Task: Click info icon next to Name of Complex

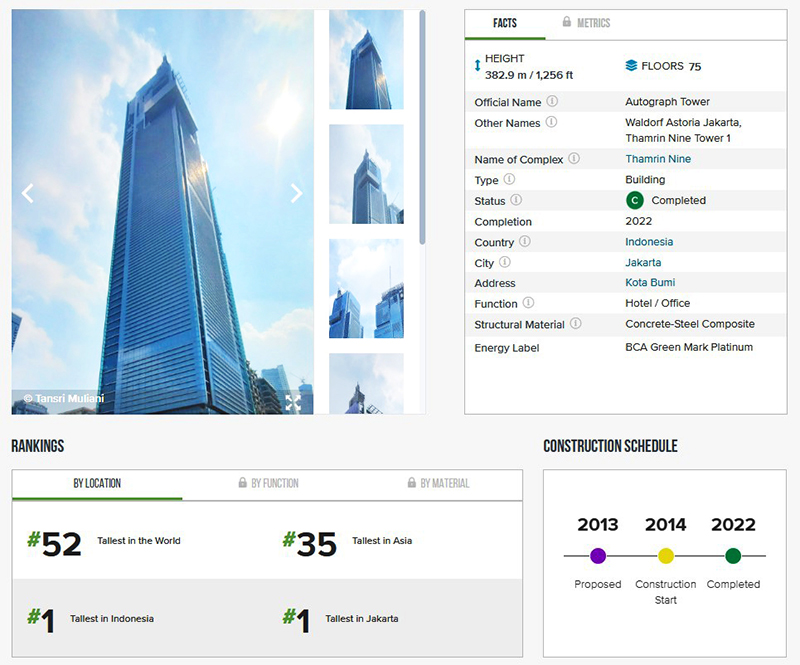Action: 574,159
